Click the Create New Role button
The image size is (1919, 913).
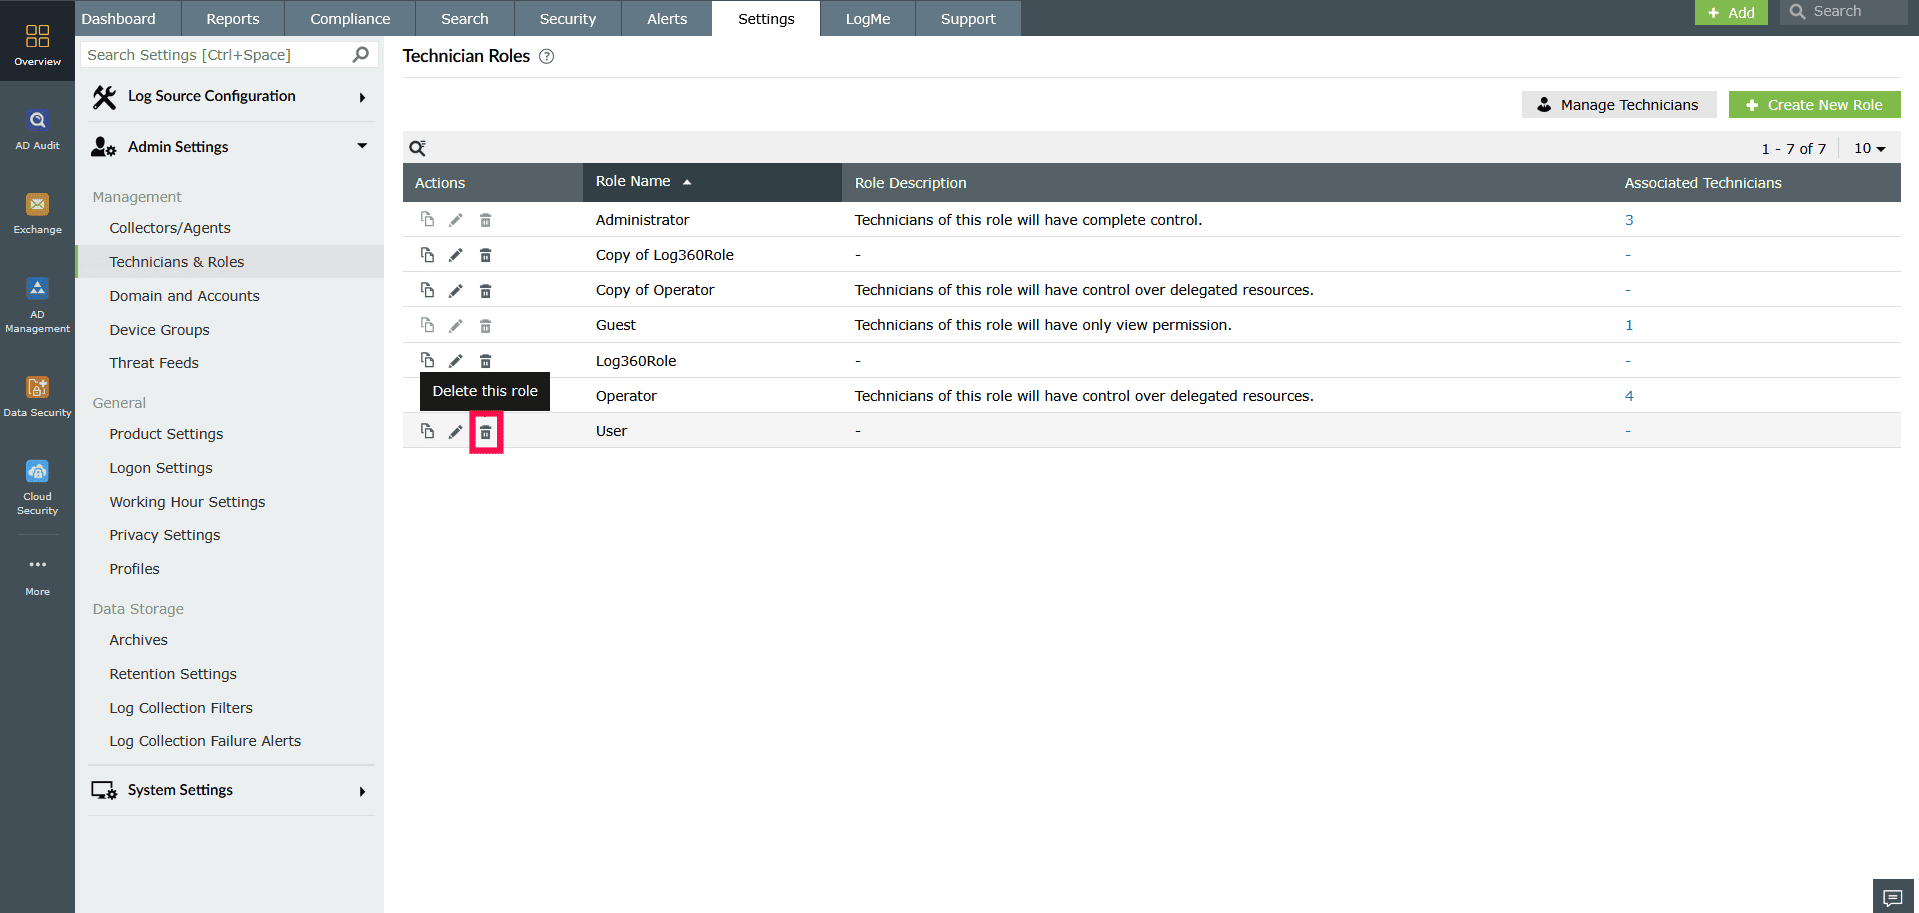coord(1814,104)
